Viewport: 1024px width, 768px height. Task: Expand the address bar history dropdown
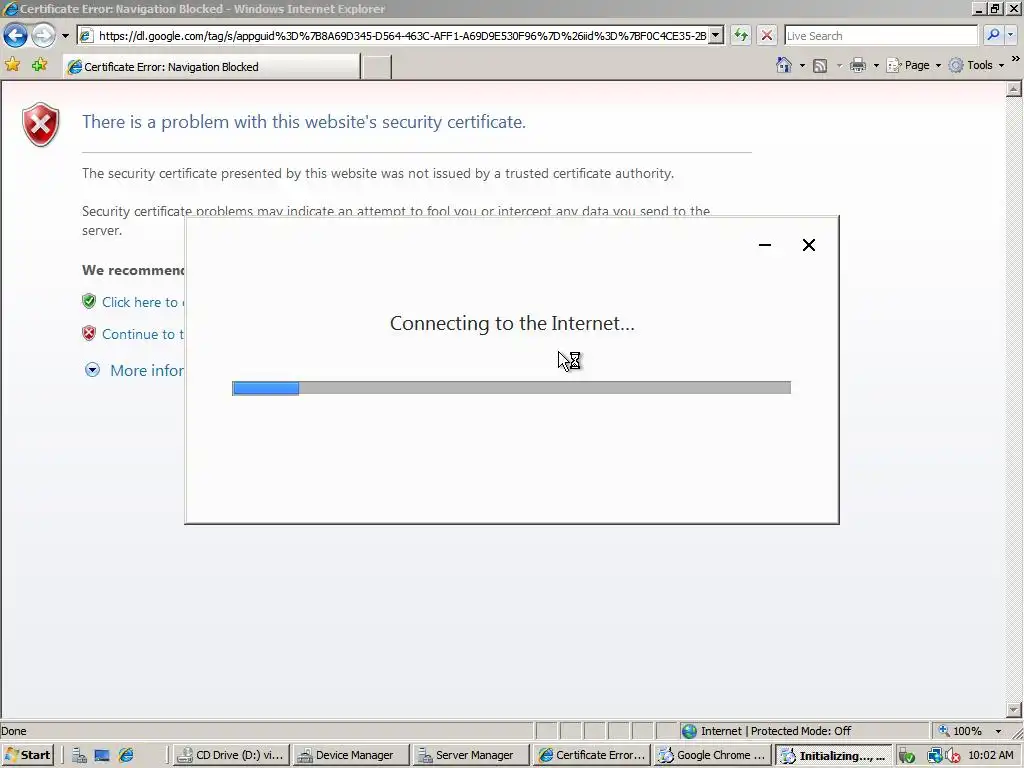pos(716,35)
